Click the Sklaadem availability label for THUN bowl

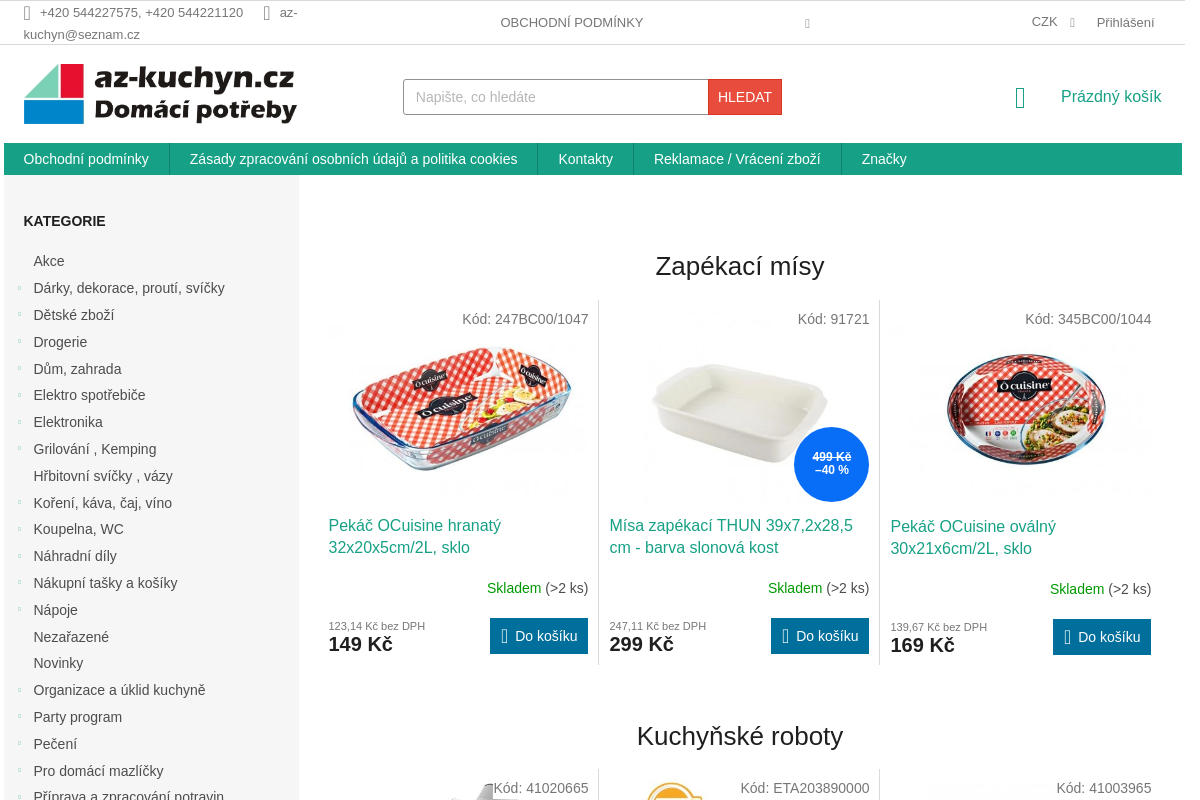pos(795,588)
